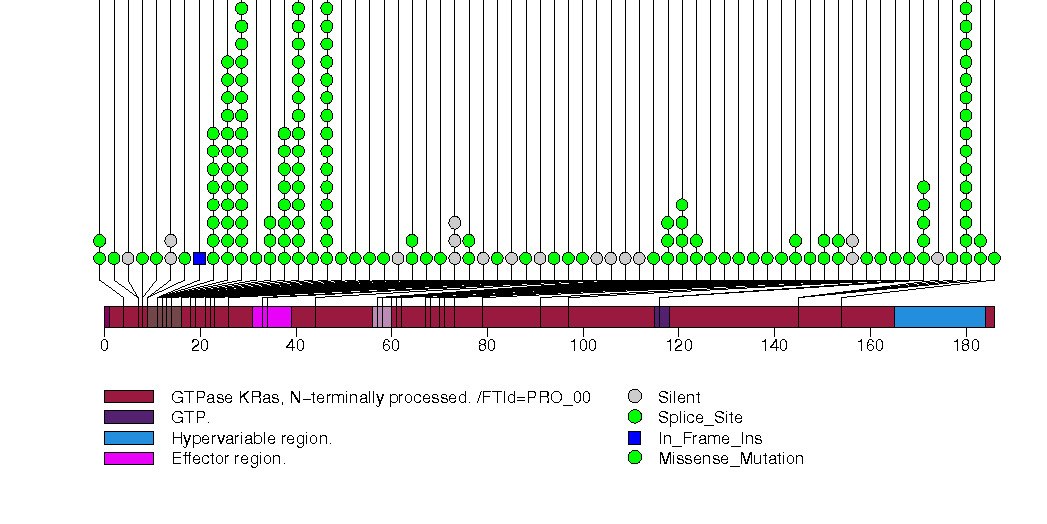Click the Missense_Mutation green circle in legend
The height and width of the screenshot is (524, 1047).
pyautogui.click(x=634, y=458)
